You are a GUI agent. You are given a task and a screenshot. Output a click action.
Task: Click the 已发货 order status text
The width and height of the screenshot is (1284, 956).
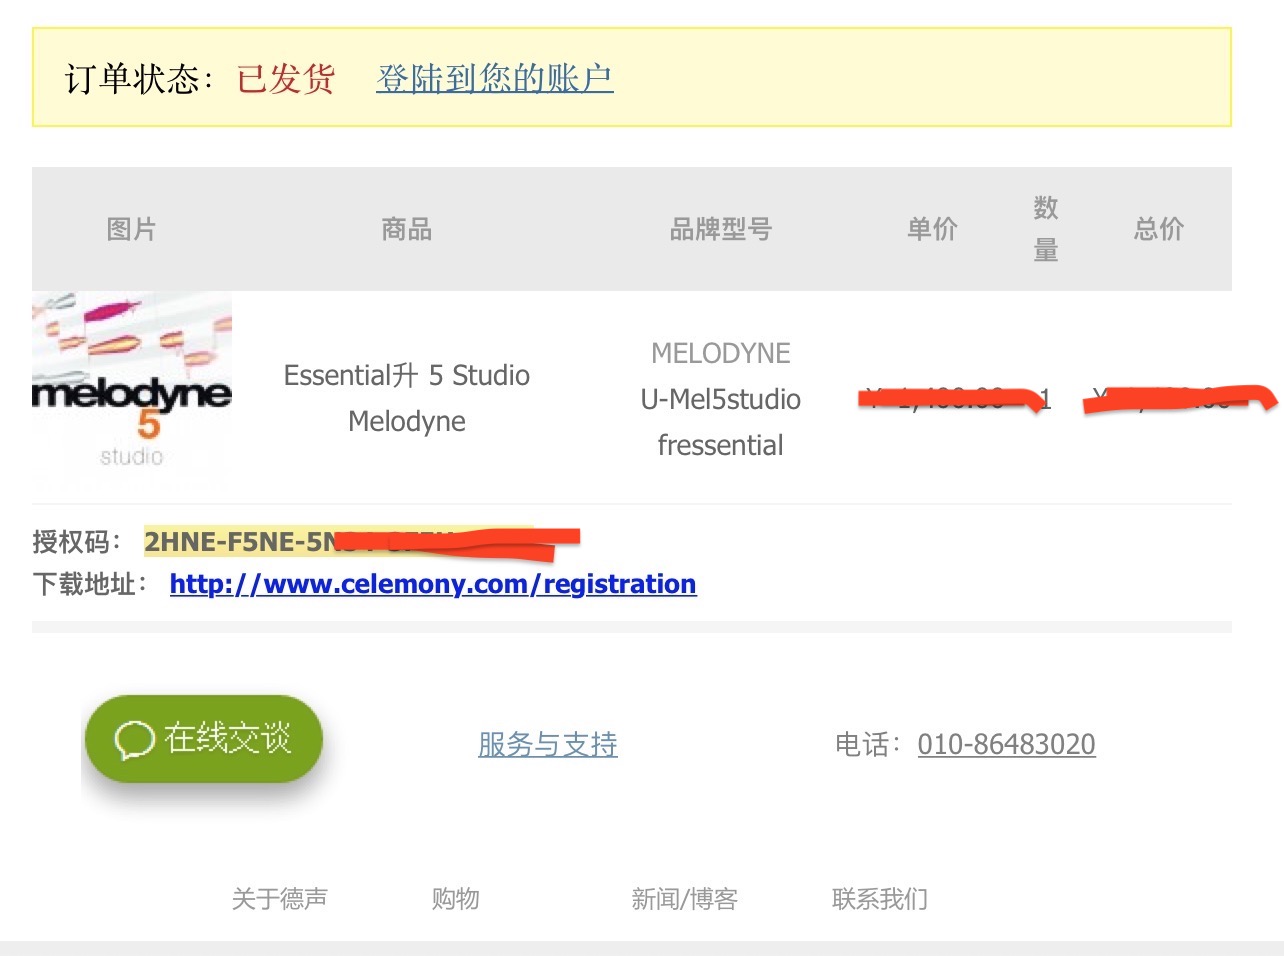coord(286,78)
